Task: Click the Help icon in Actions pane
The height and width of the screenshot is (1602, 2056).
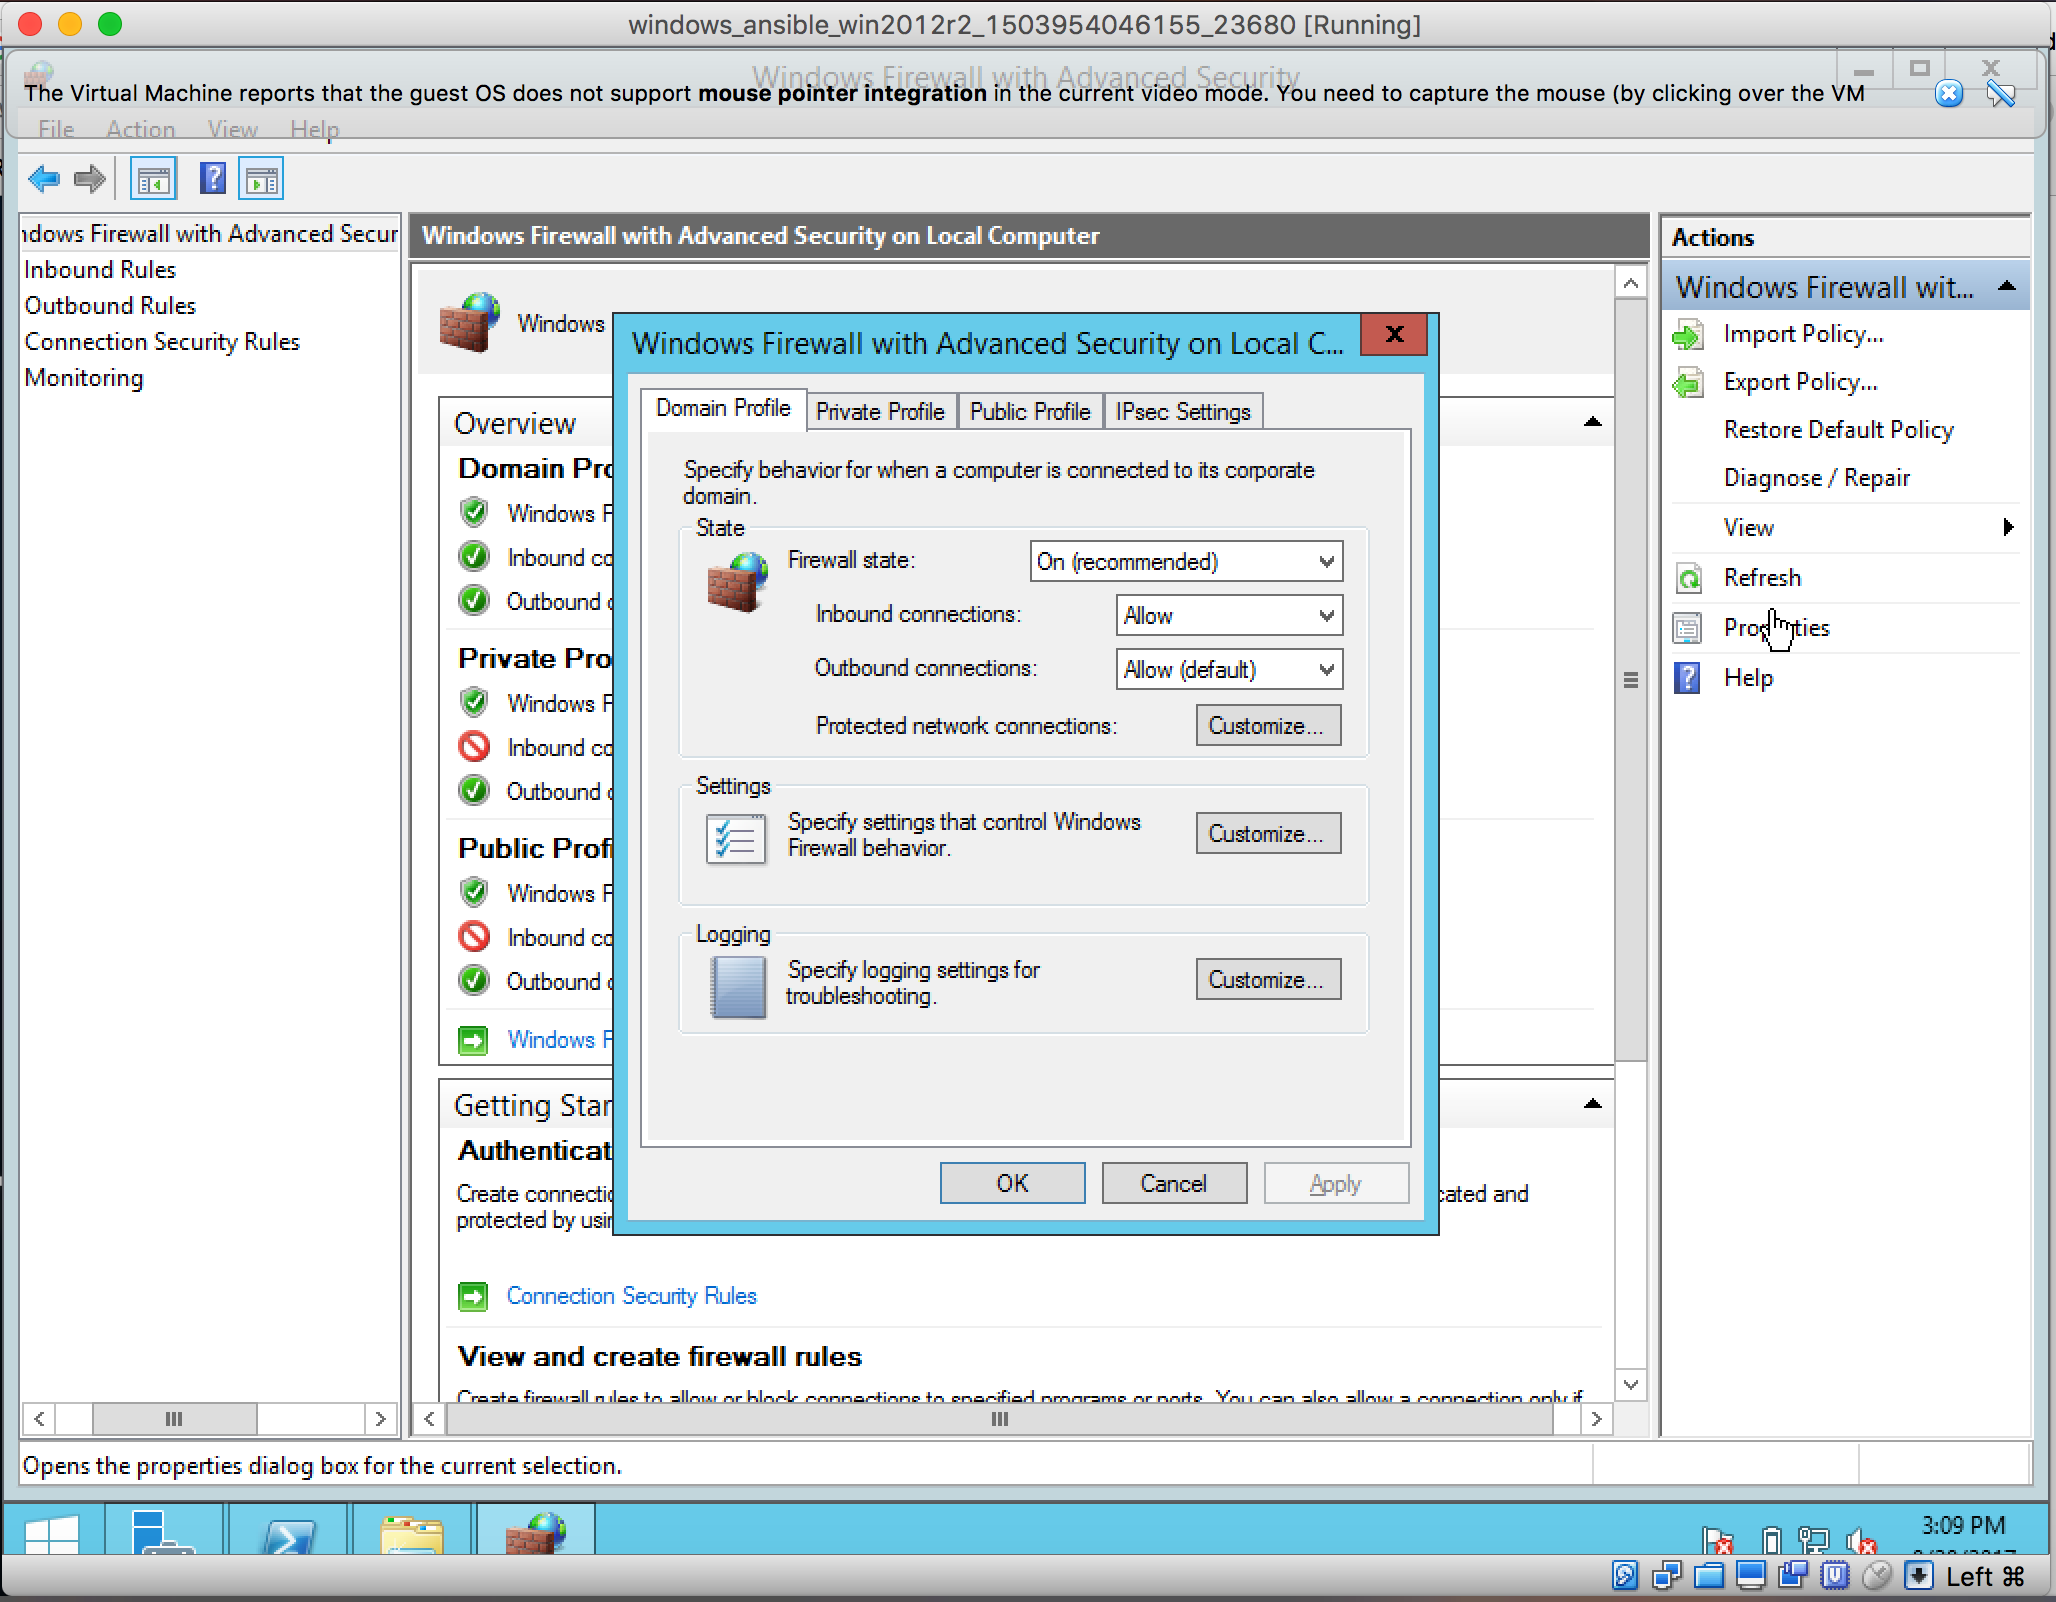Action: click(x=1688, y=678)
